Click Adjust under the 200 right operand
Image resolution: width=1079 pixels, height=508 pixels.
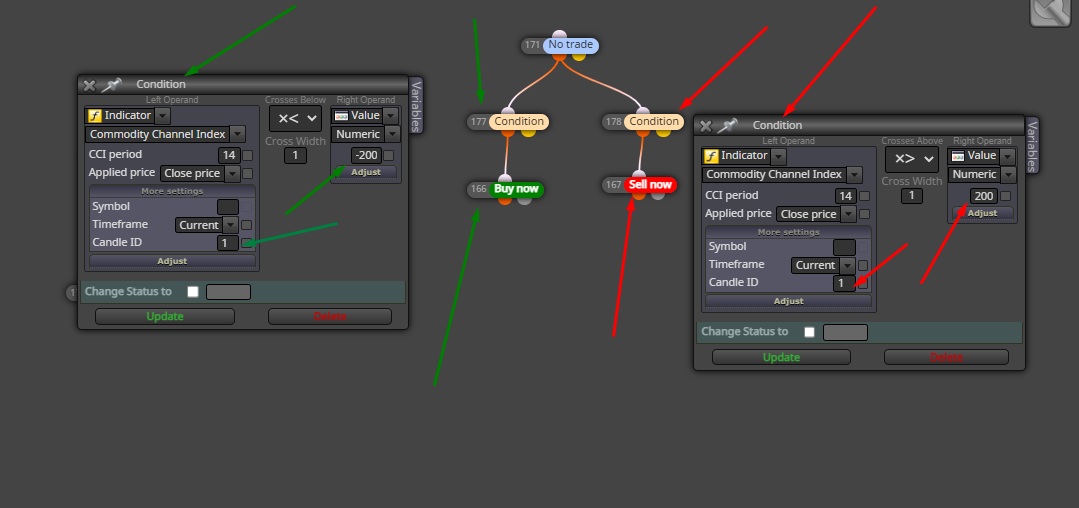[x=983, y=213]
